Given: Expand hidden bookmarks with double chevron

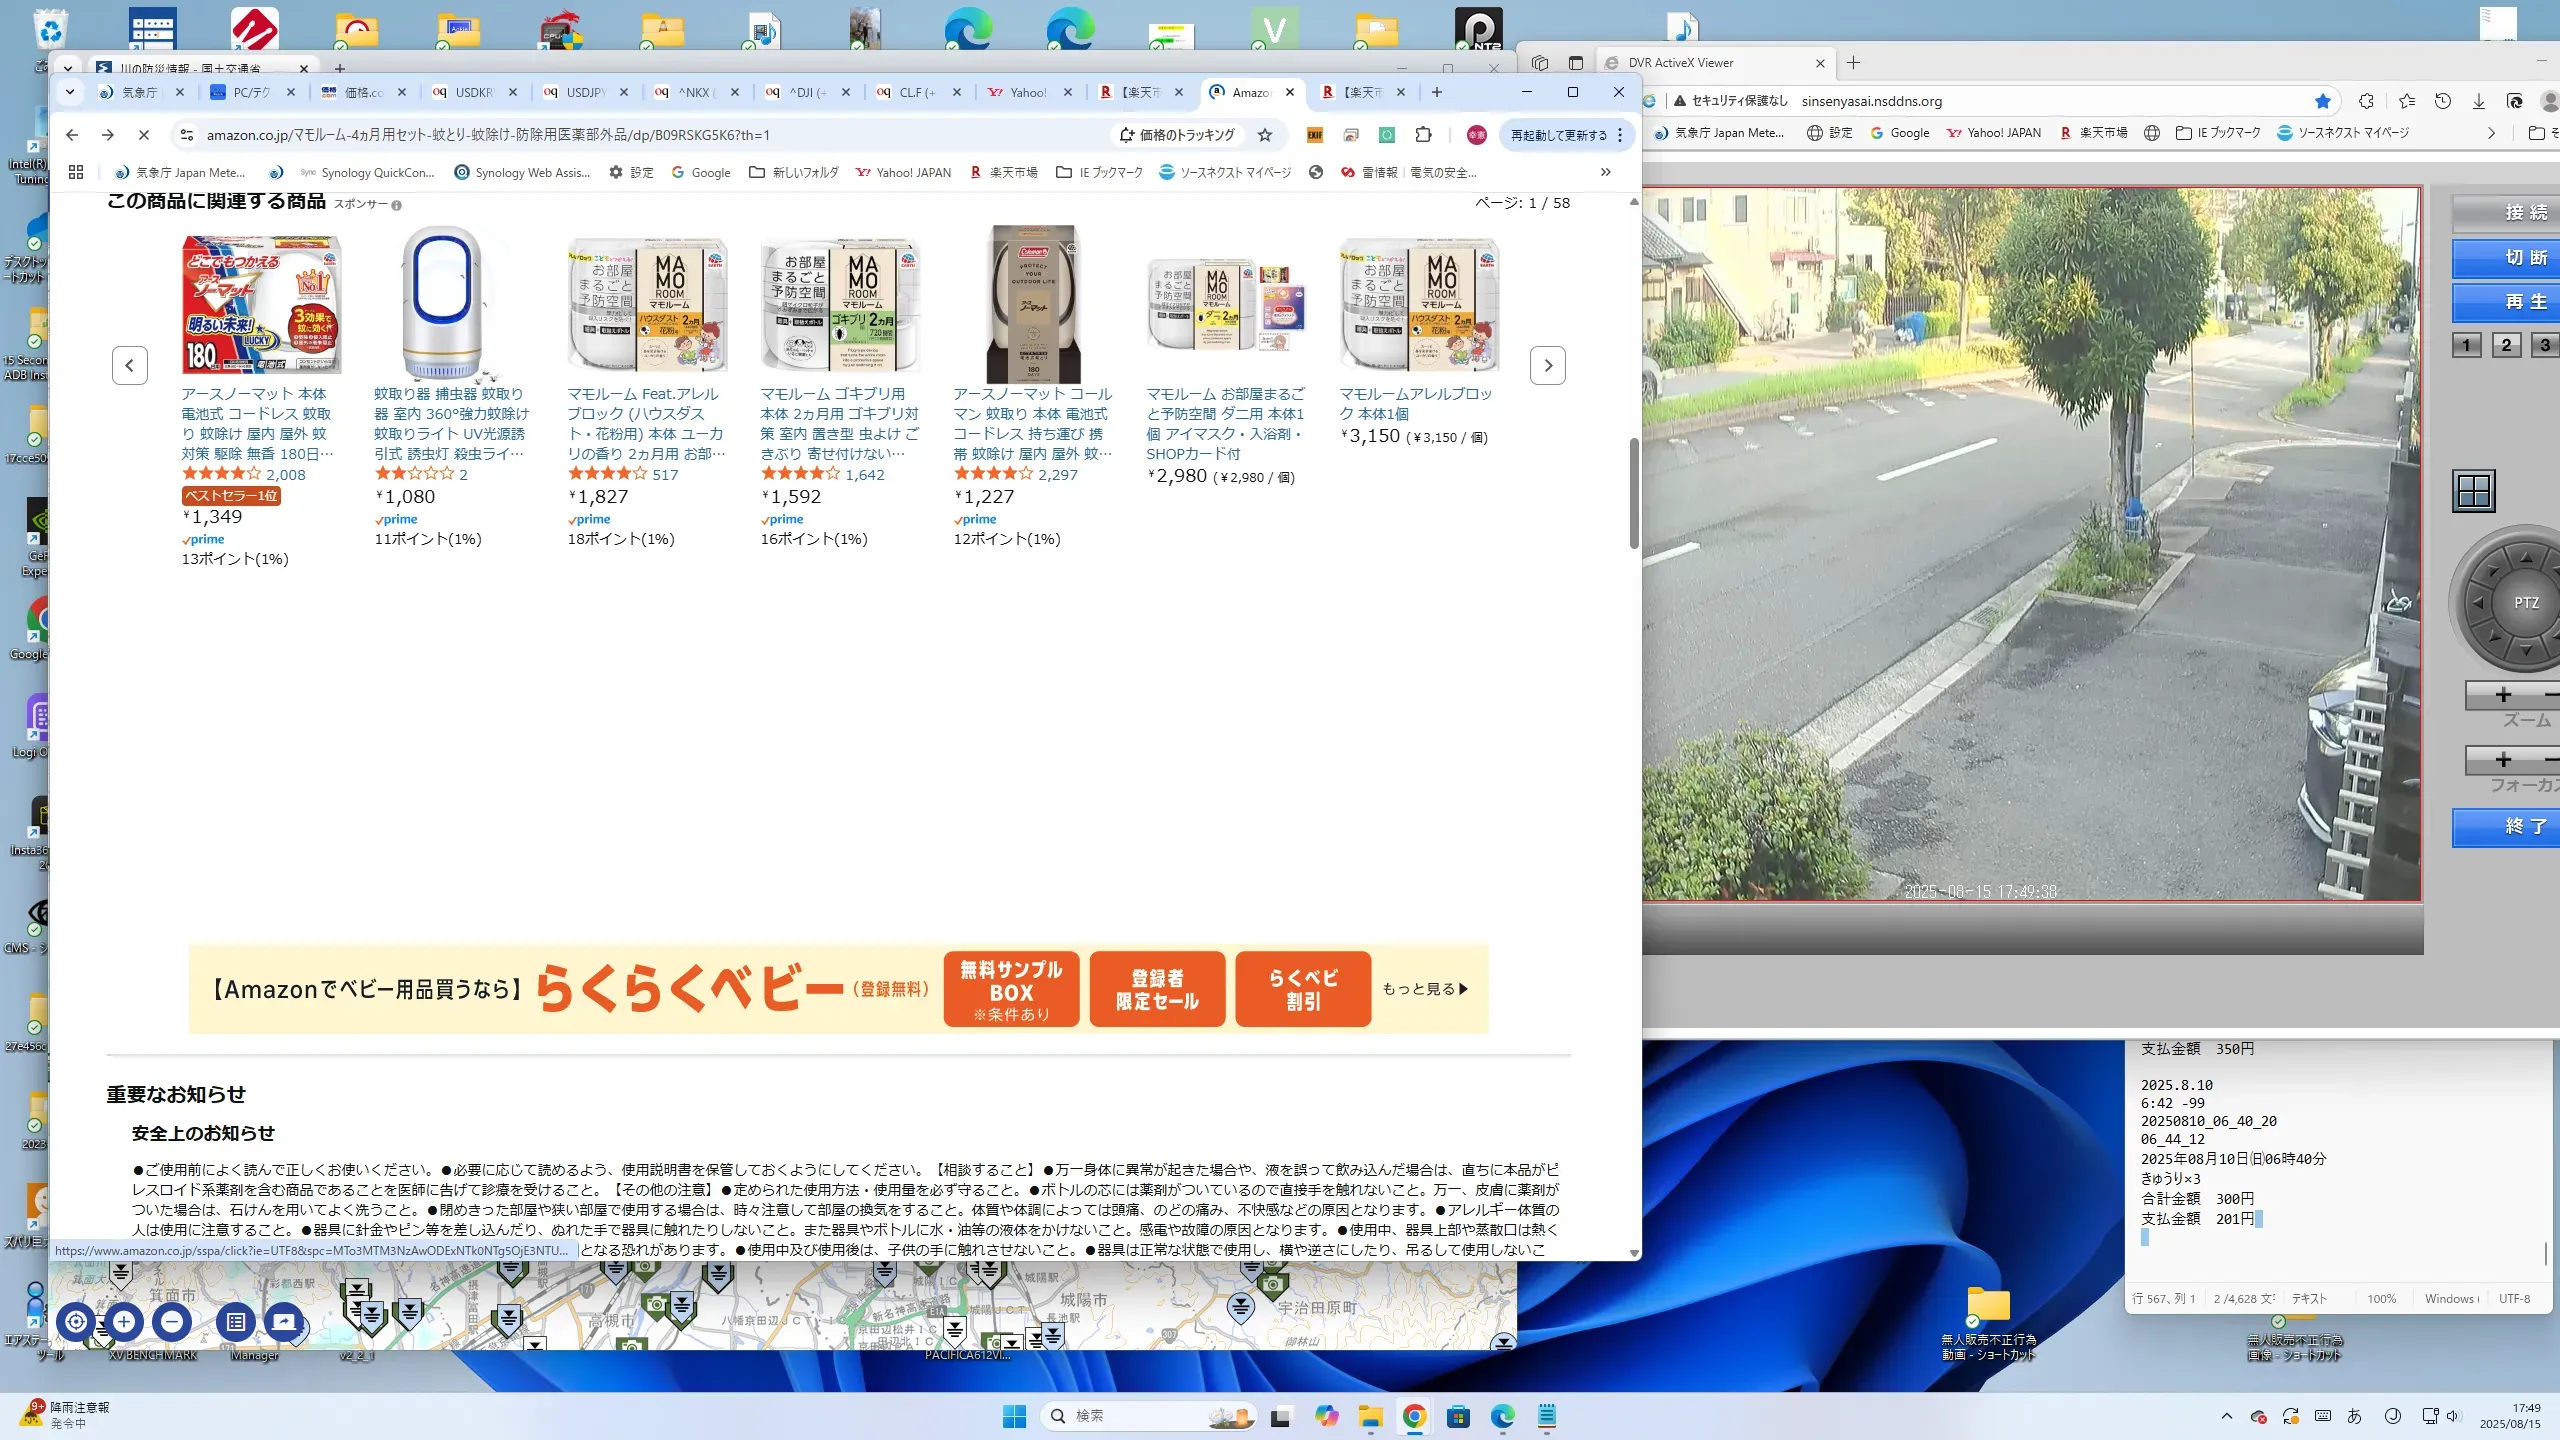Looking at the screenshot, I should (1605, 172).
